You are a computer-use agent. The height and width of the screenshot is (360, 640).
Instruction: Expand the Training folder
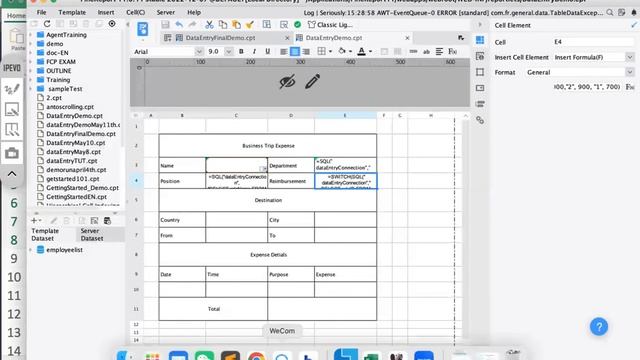coord(31,80)
